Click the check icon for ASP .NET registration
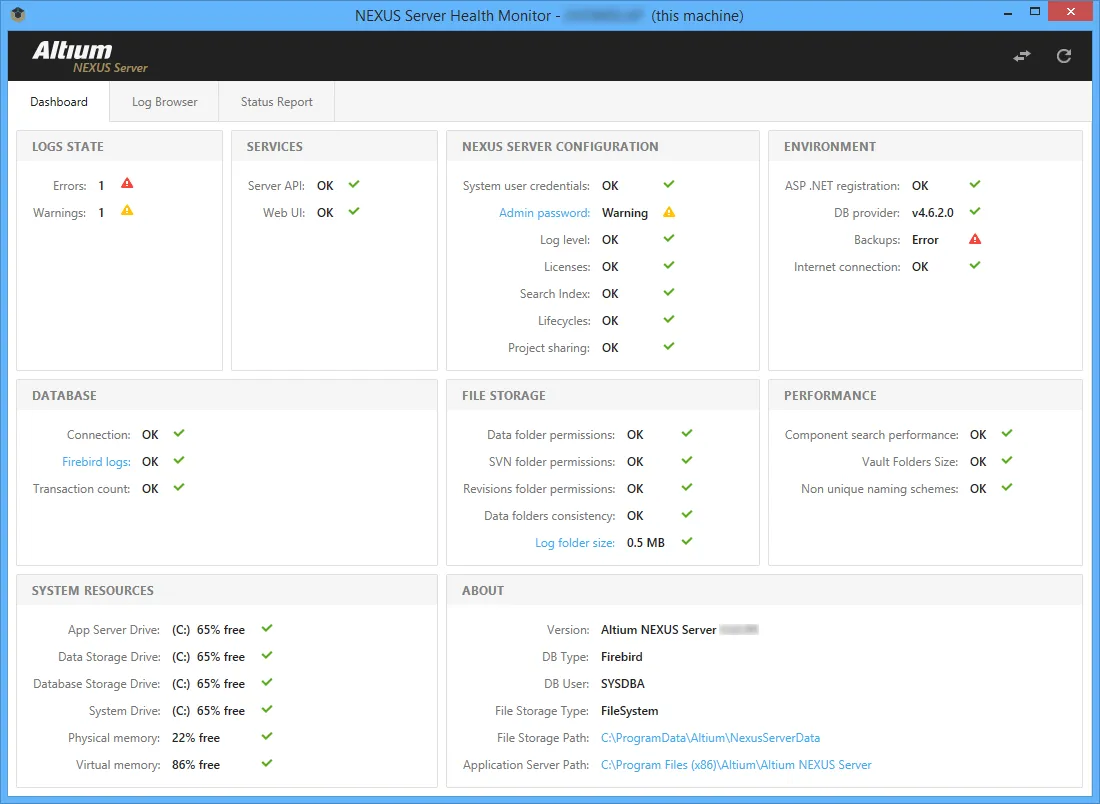This screenshot has height=804, width=1100. (x=975, y=185)
